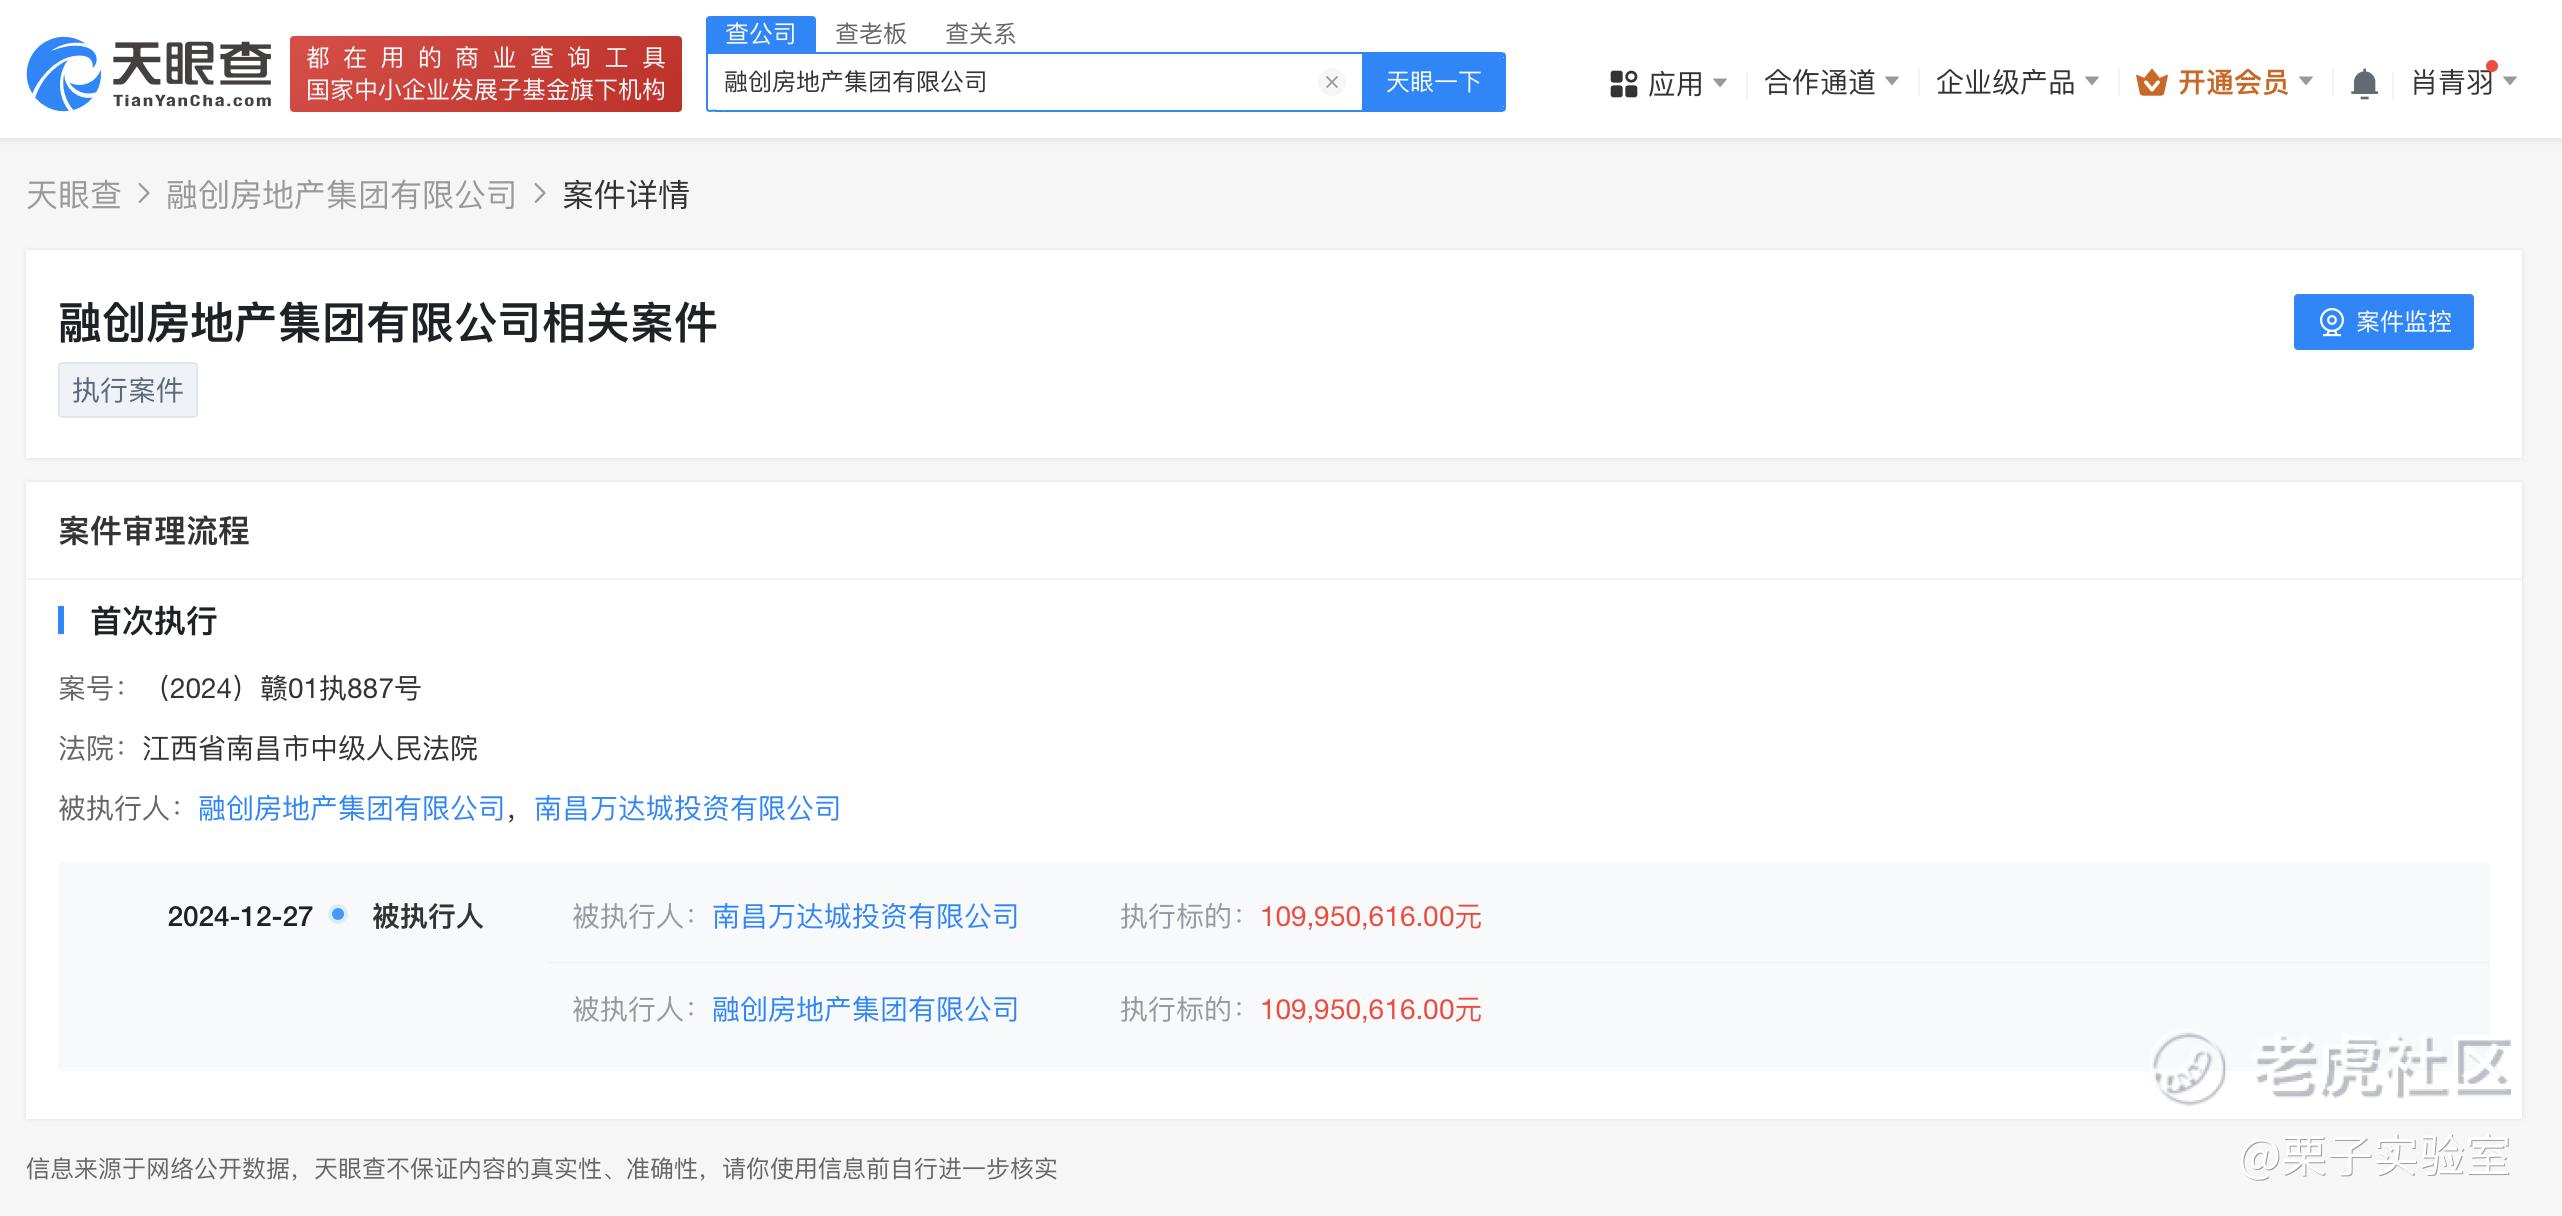Switch to the 查关系 search tab
The image size is (2562, 1216).
(980, 34)
